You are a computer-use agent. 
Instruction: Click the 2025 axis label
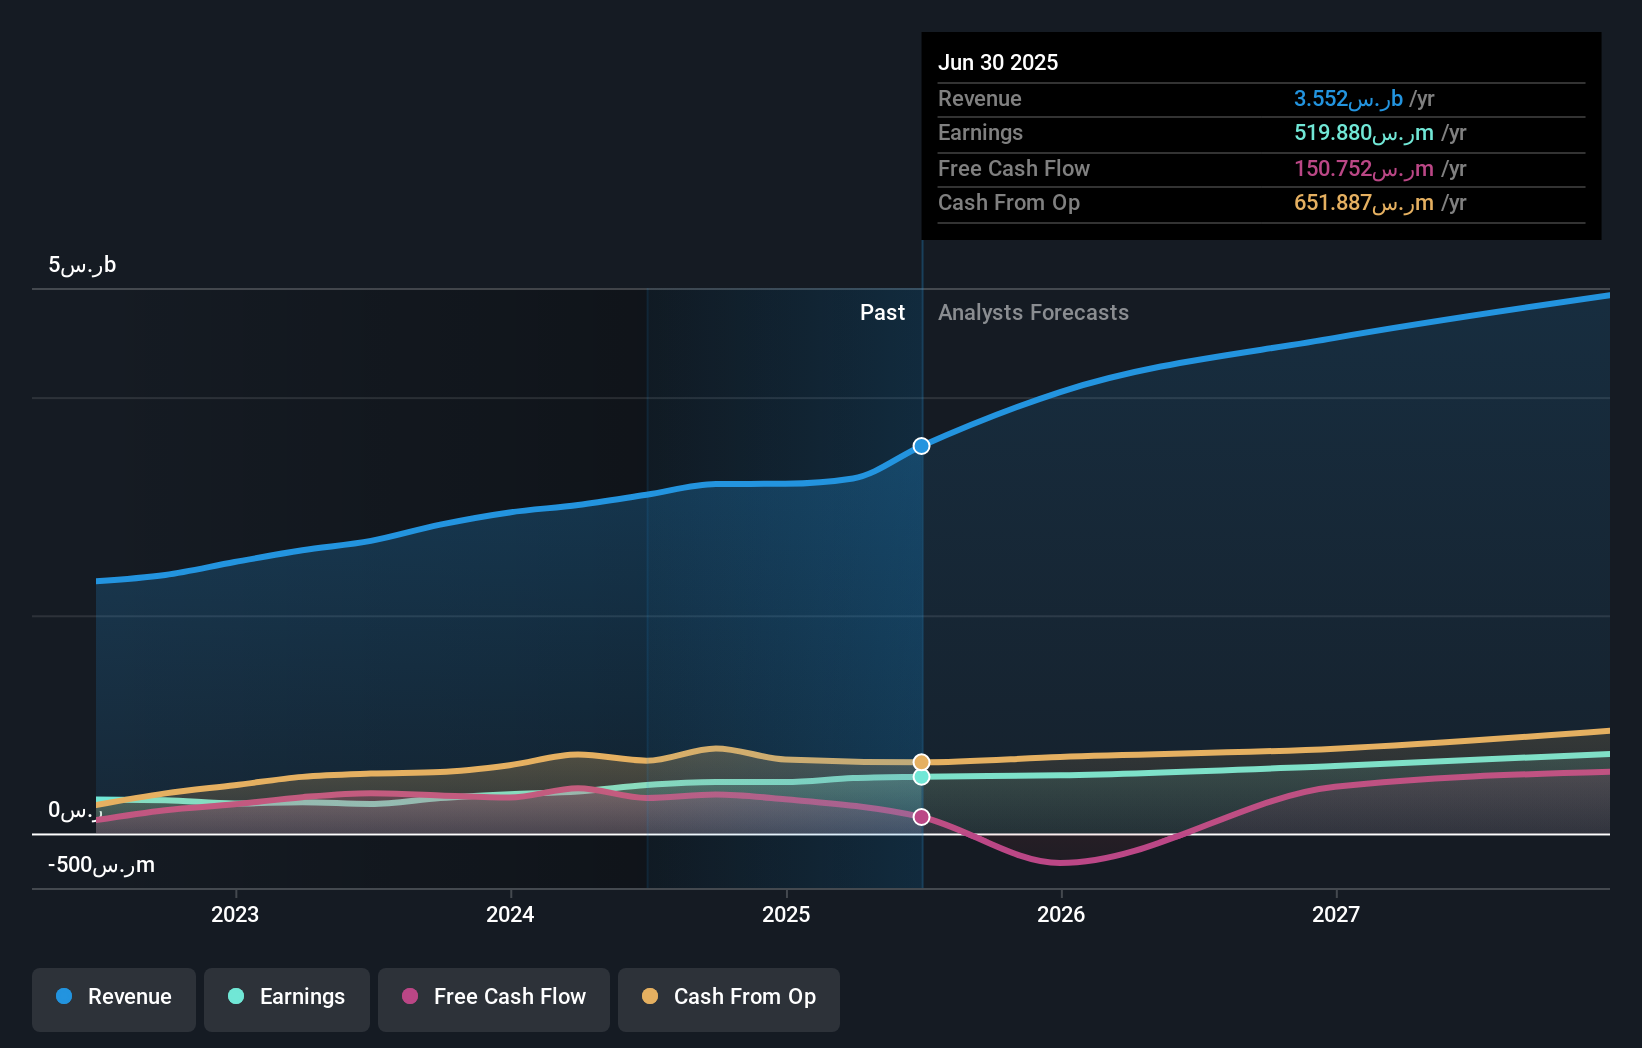pyautogui.click(x=786, y=913)
